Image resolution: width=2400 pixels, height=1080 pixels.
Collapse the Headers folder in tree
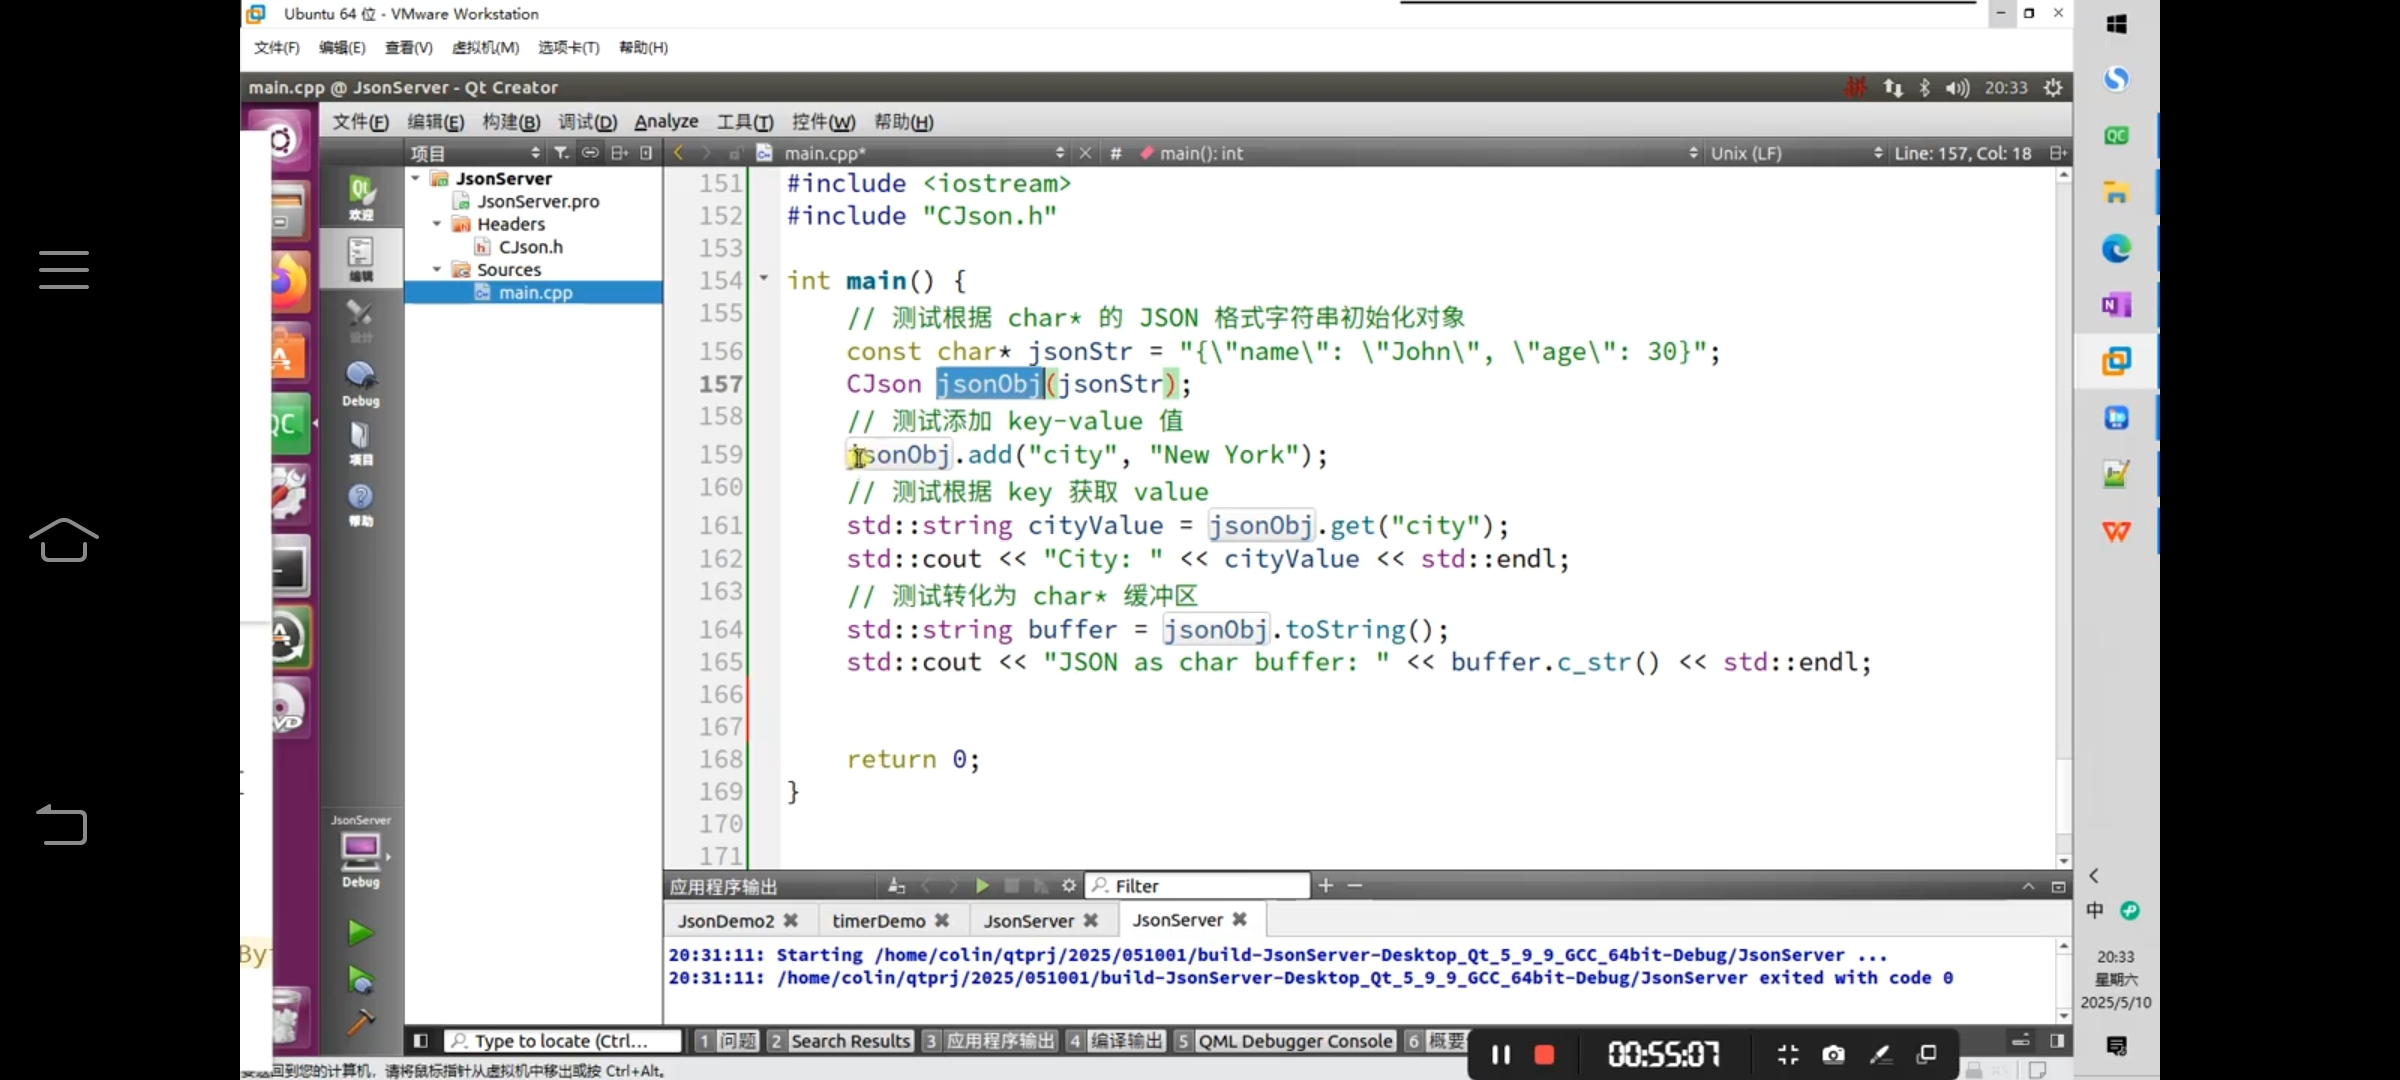click(437, 224)
